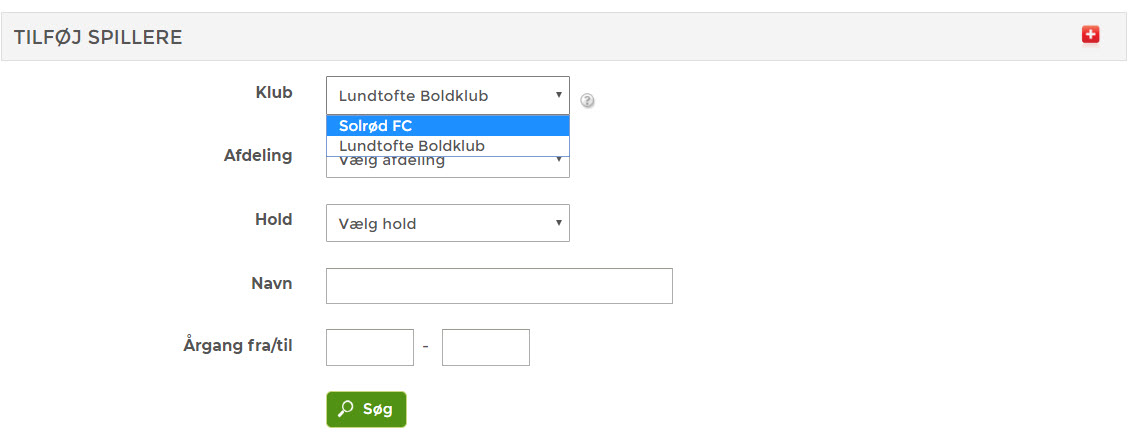1128x446 pixels.
Task: Choose Lundtofte Boldklub in the open list
Action: [x=447, y=146]
